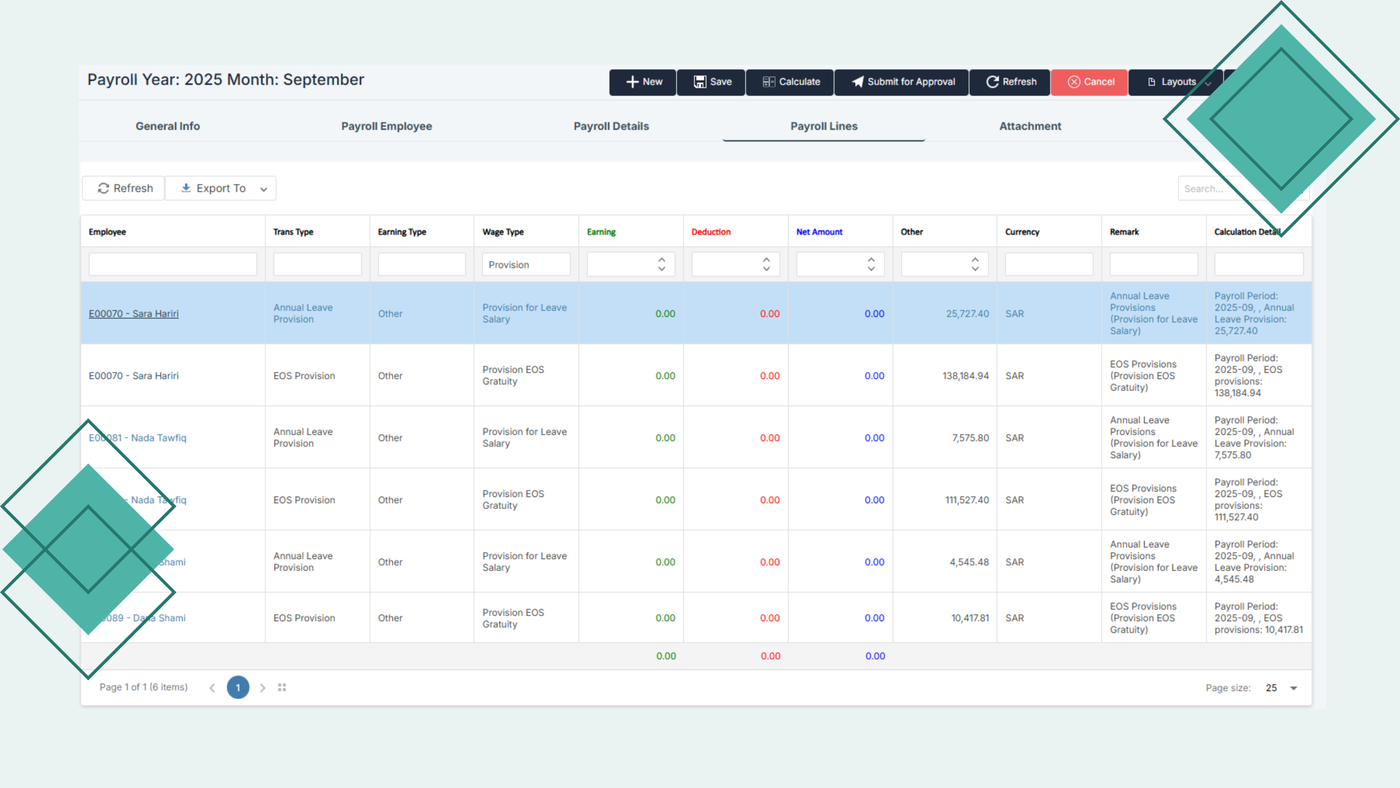1400x788 pixels.
Task: Open the Export To dropdown
Action: click(x=221, y=188)
